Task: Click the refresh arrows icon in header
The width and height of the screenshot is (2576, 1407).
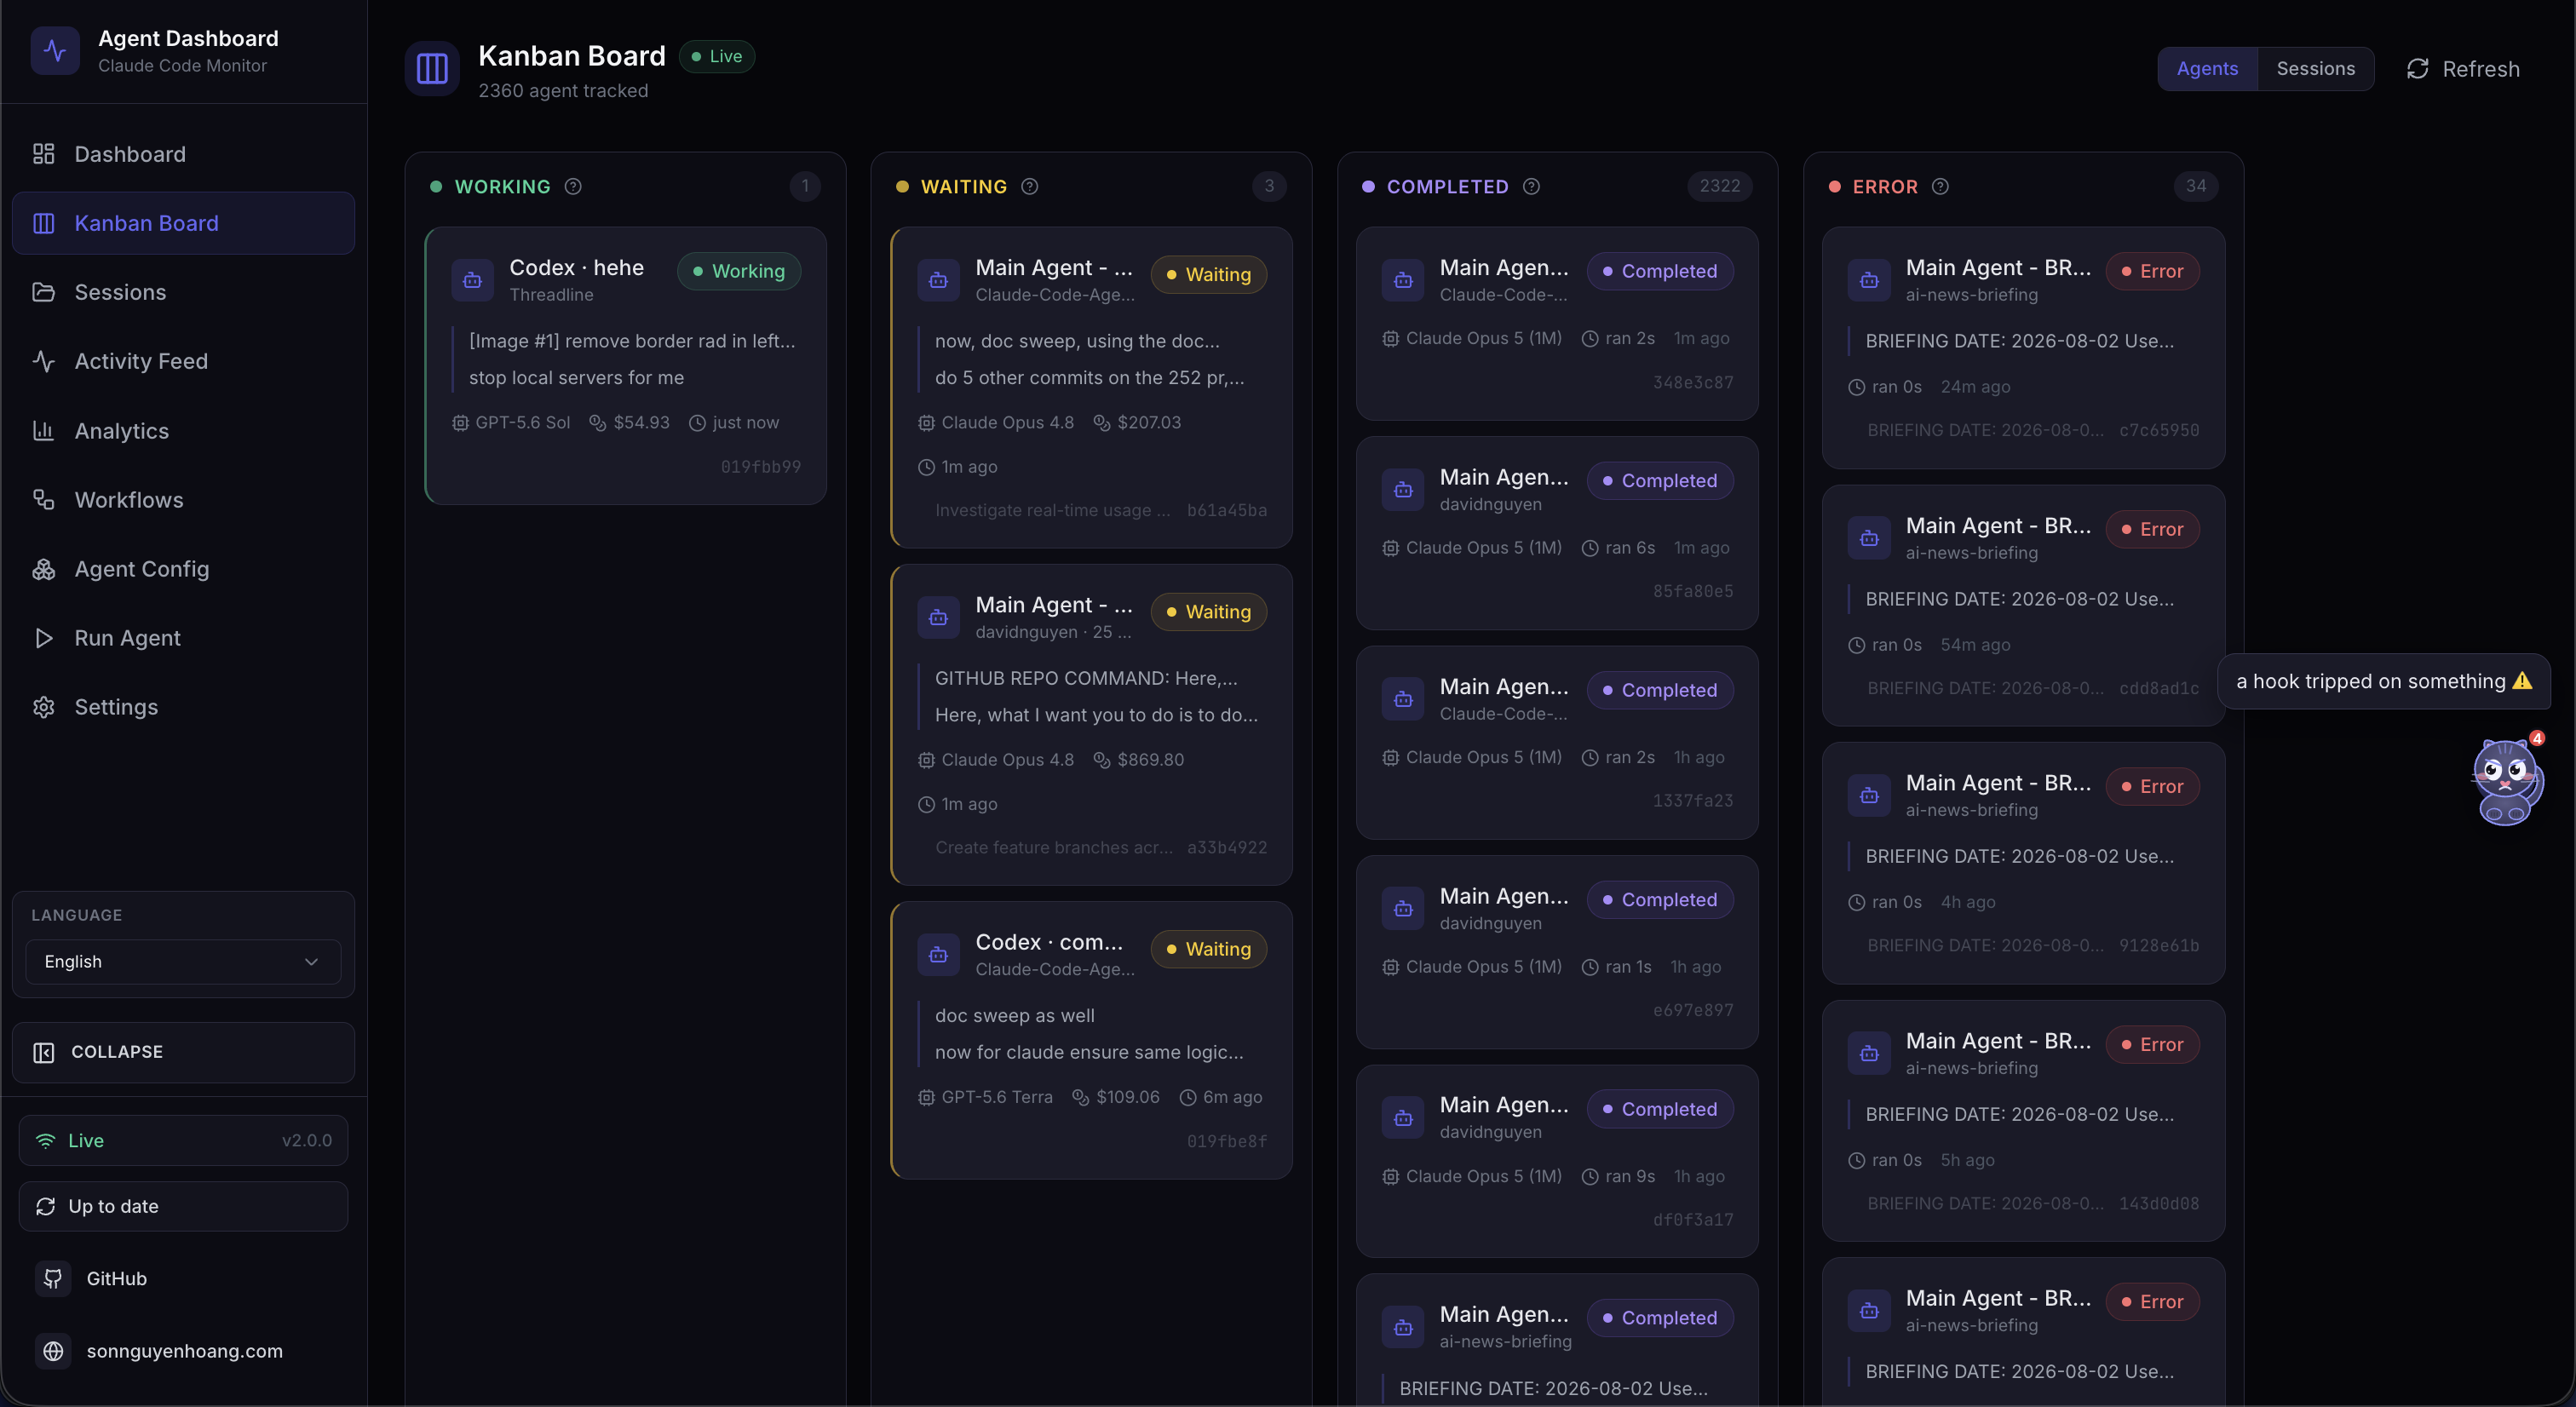Action: tap(2417, 69)
